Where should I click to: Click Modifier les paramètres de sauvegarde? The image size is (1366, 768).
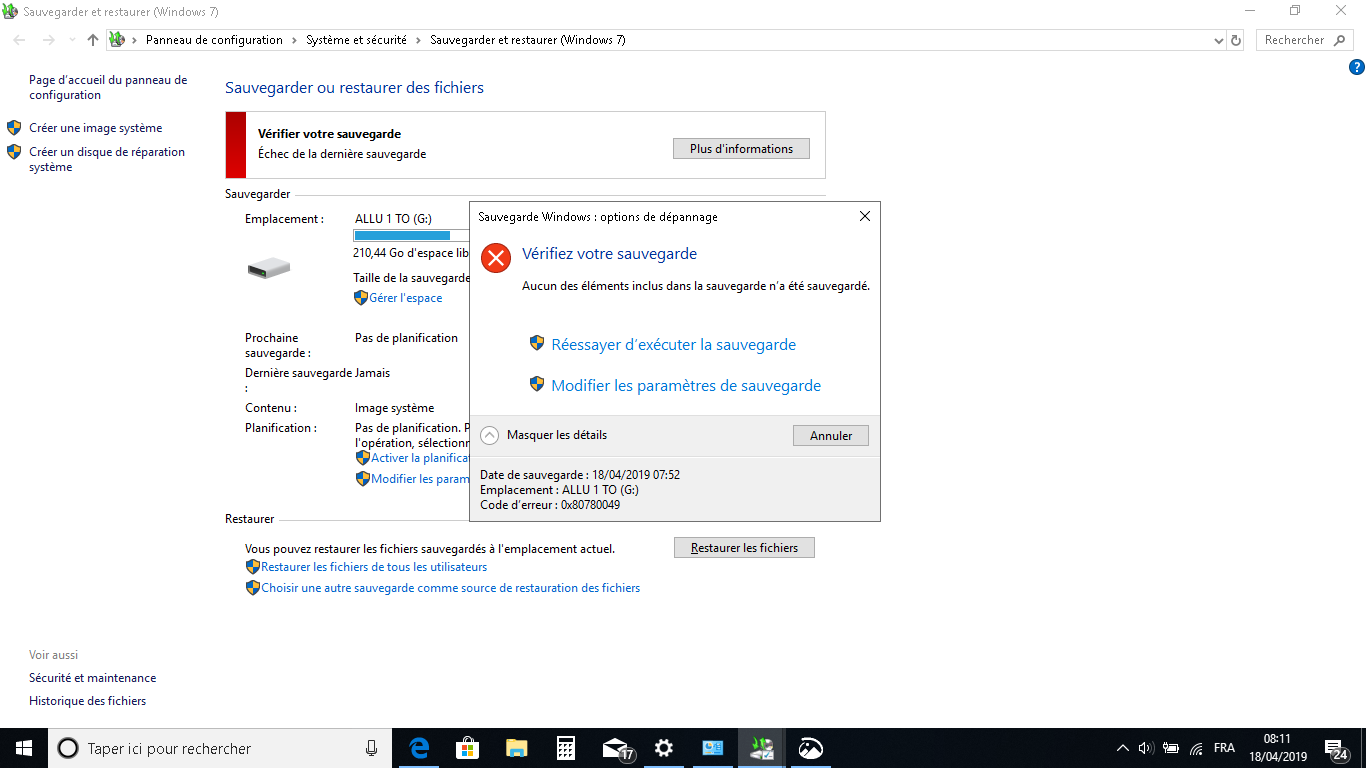point(686,385)
